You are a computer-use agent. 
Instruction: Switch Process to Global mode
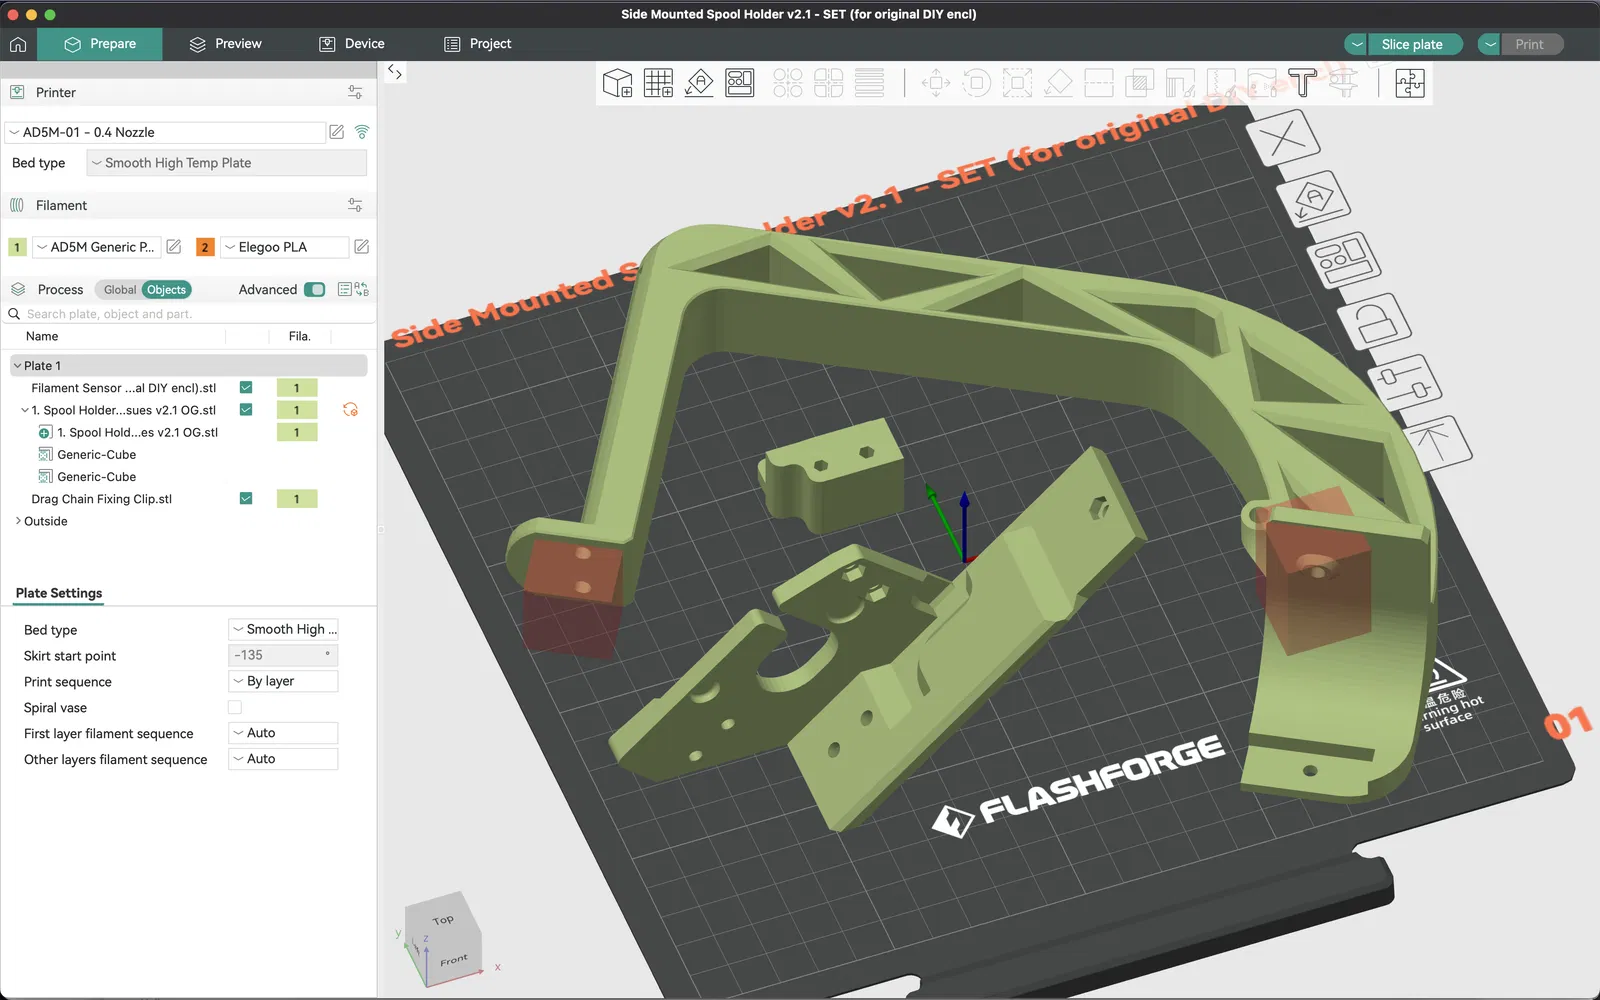pos(119,290)
